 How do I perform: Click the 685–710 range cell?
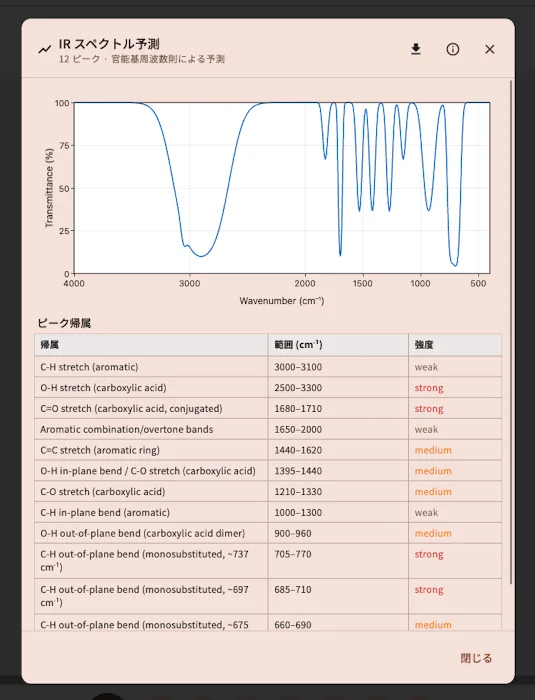click(338, 596)
